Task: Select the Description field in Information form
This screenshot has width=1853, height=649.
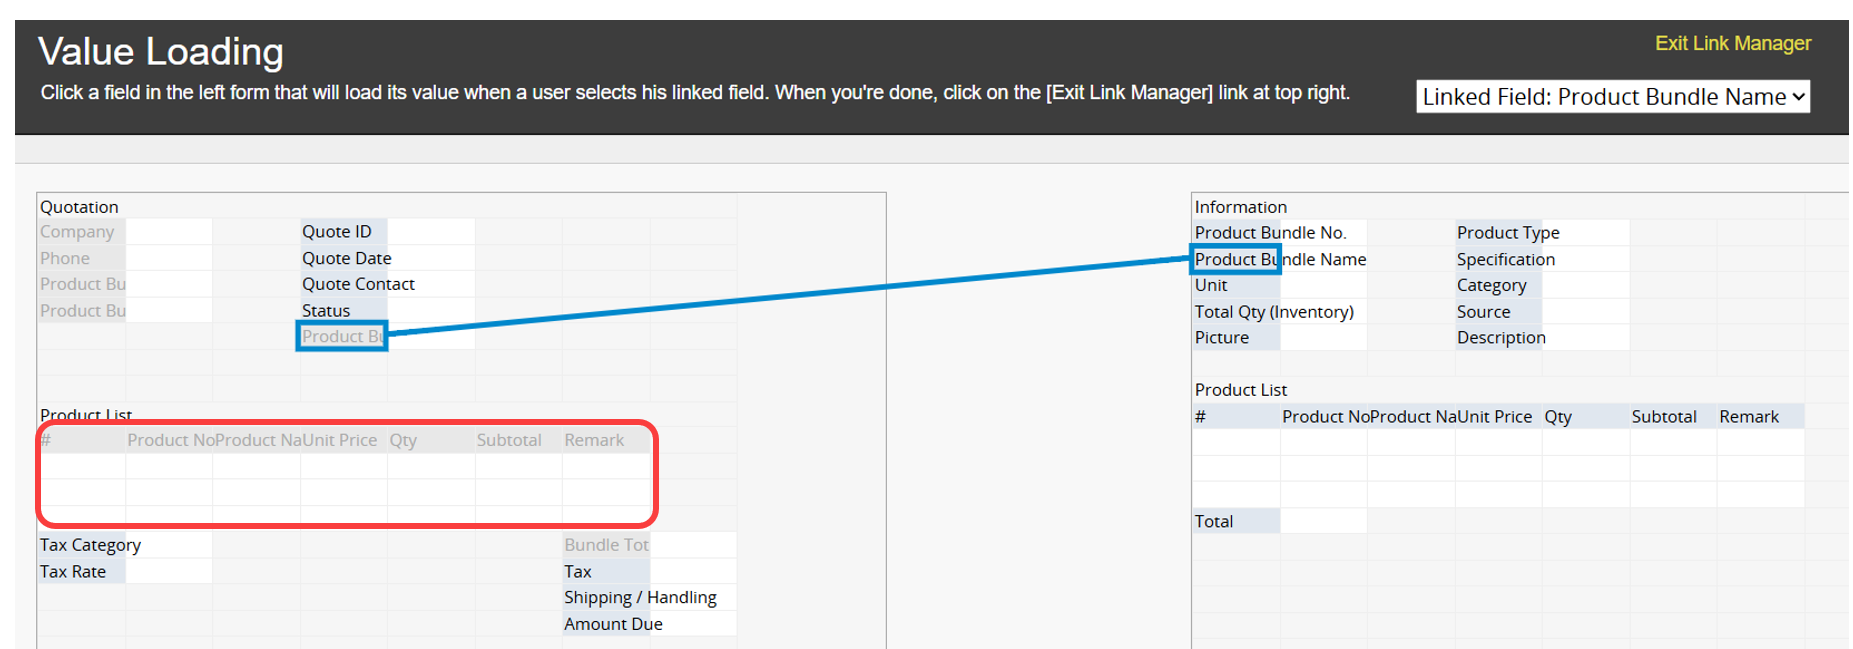Action: (x=1501, y=338)
